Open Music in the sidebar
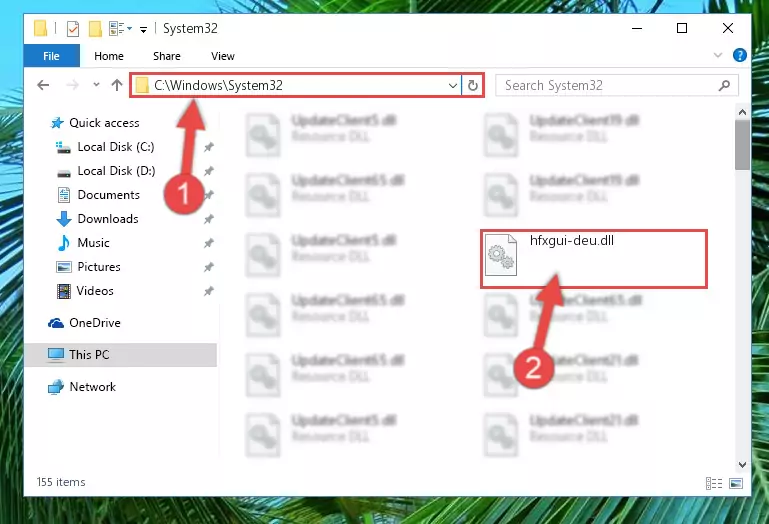 [93, 243]
